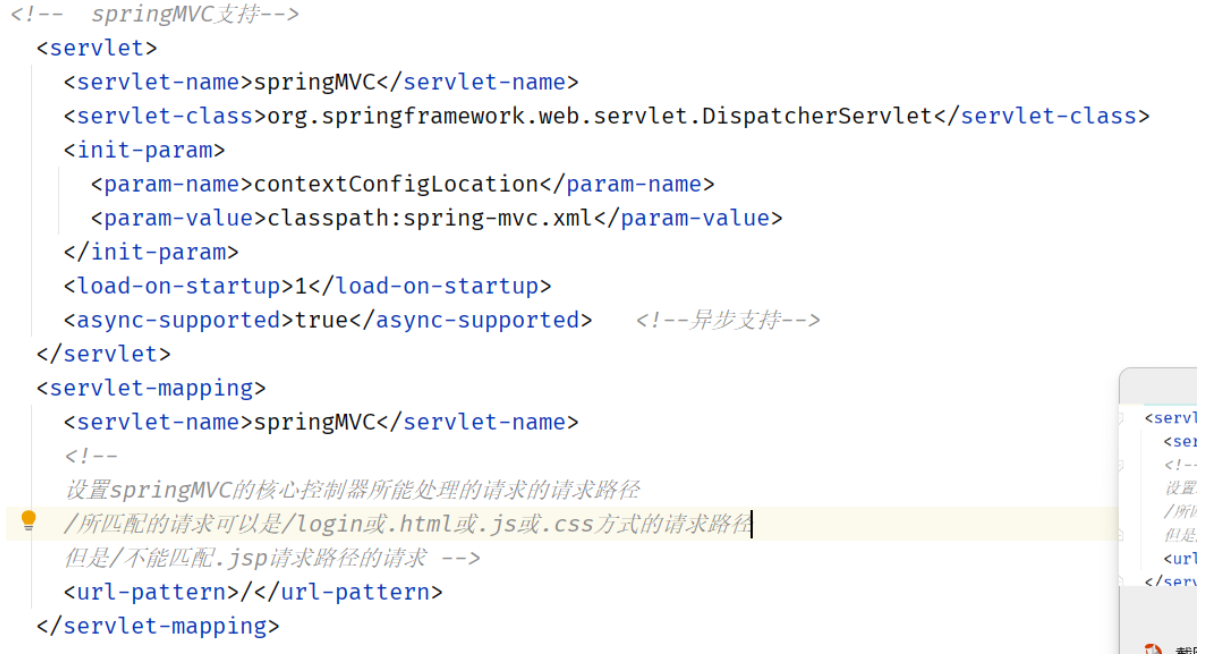
Task: Click the 异步支持 comment
Action: pyautogui.click(x=727, y=320)
